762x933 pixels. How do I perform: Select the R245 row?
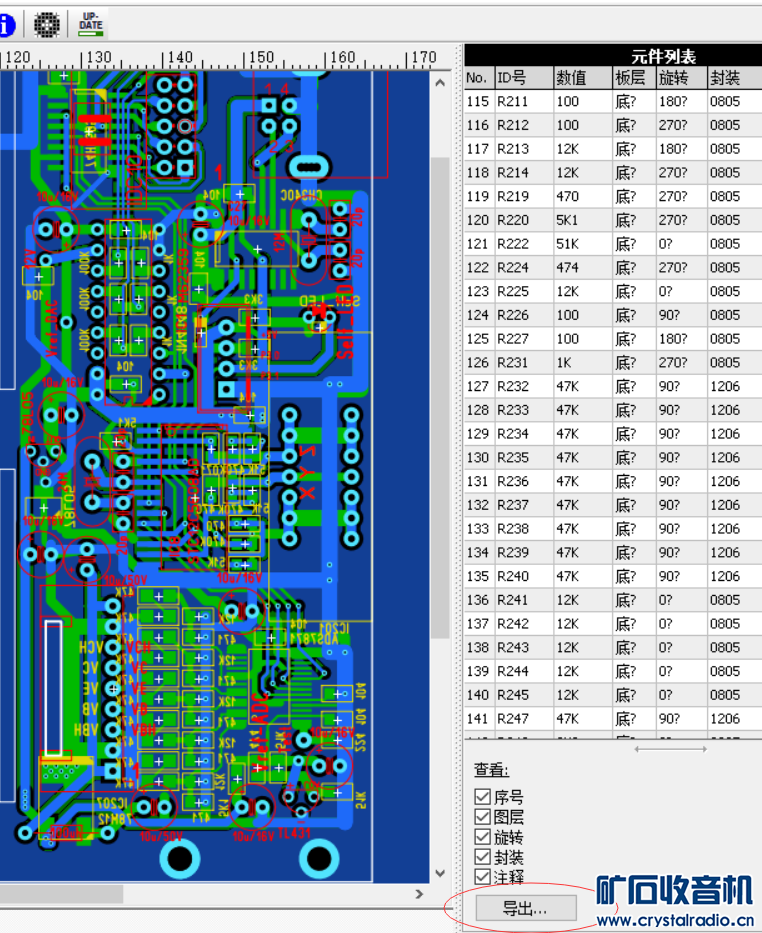tap(613, 695)
